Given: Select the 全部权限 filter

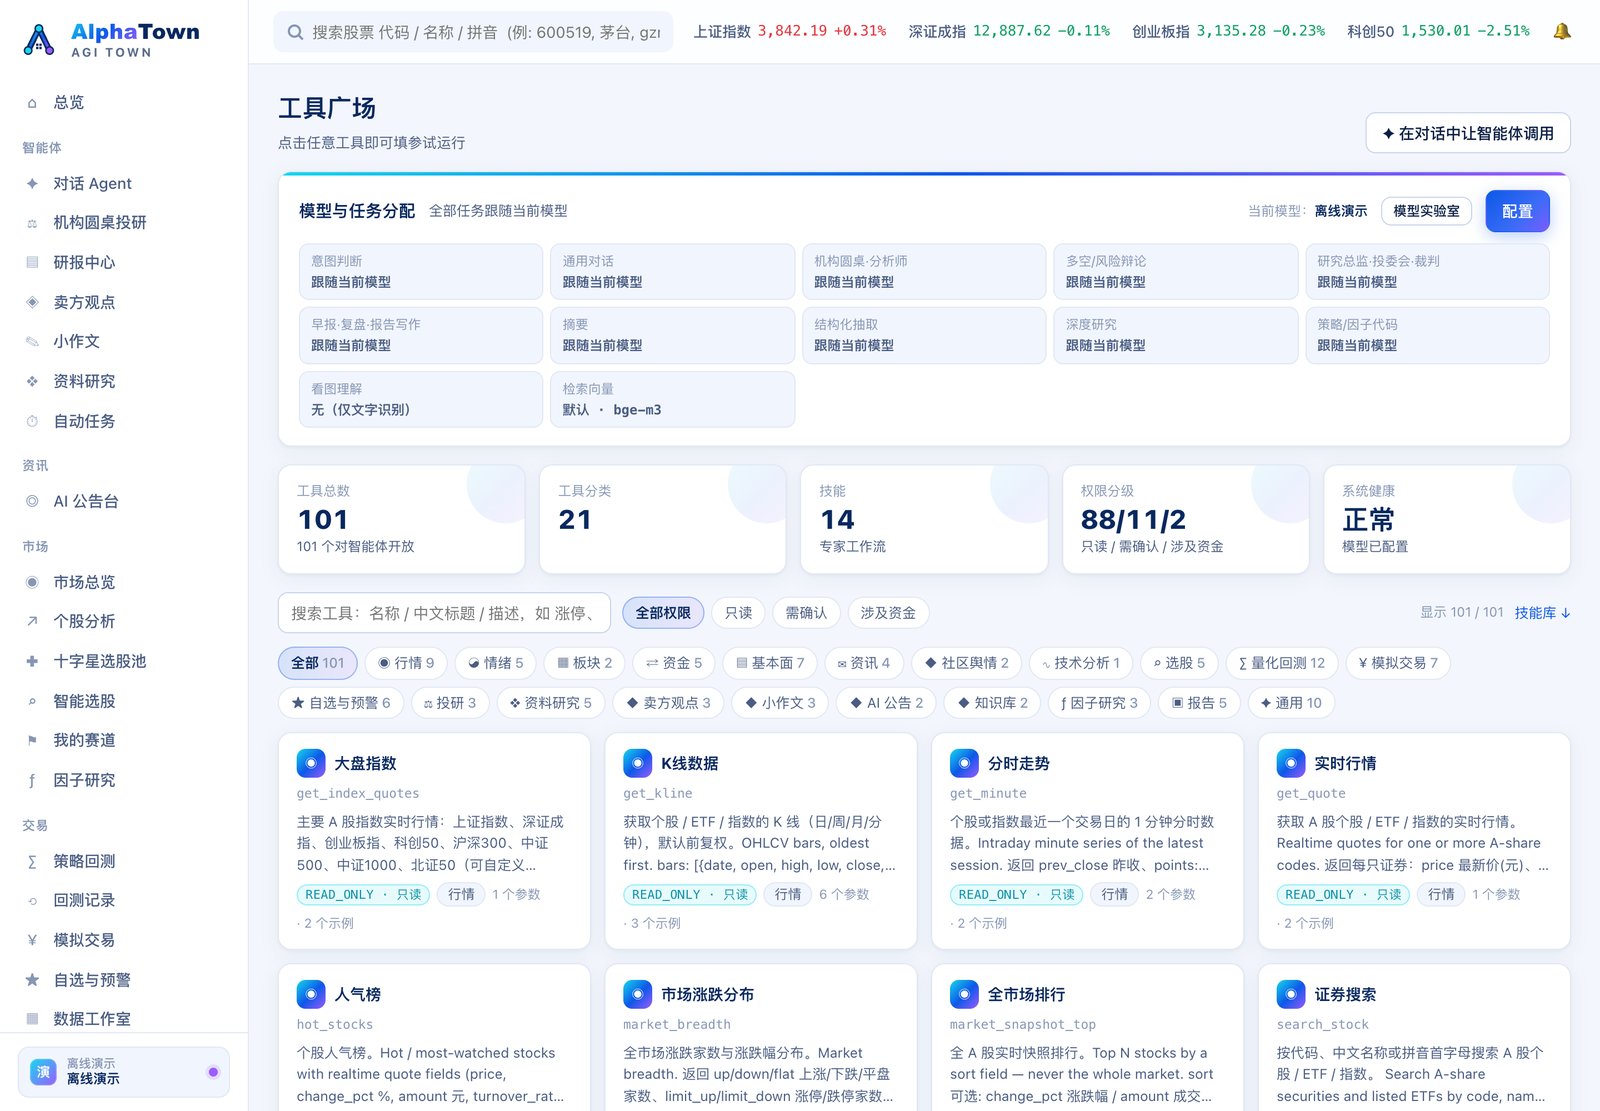Looking at the screenshot, I should point(663,613).
